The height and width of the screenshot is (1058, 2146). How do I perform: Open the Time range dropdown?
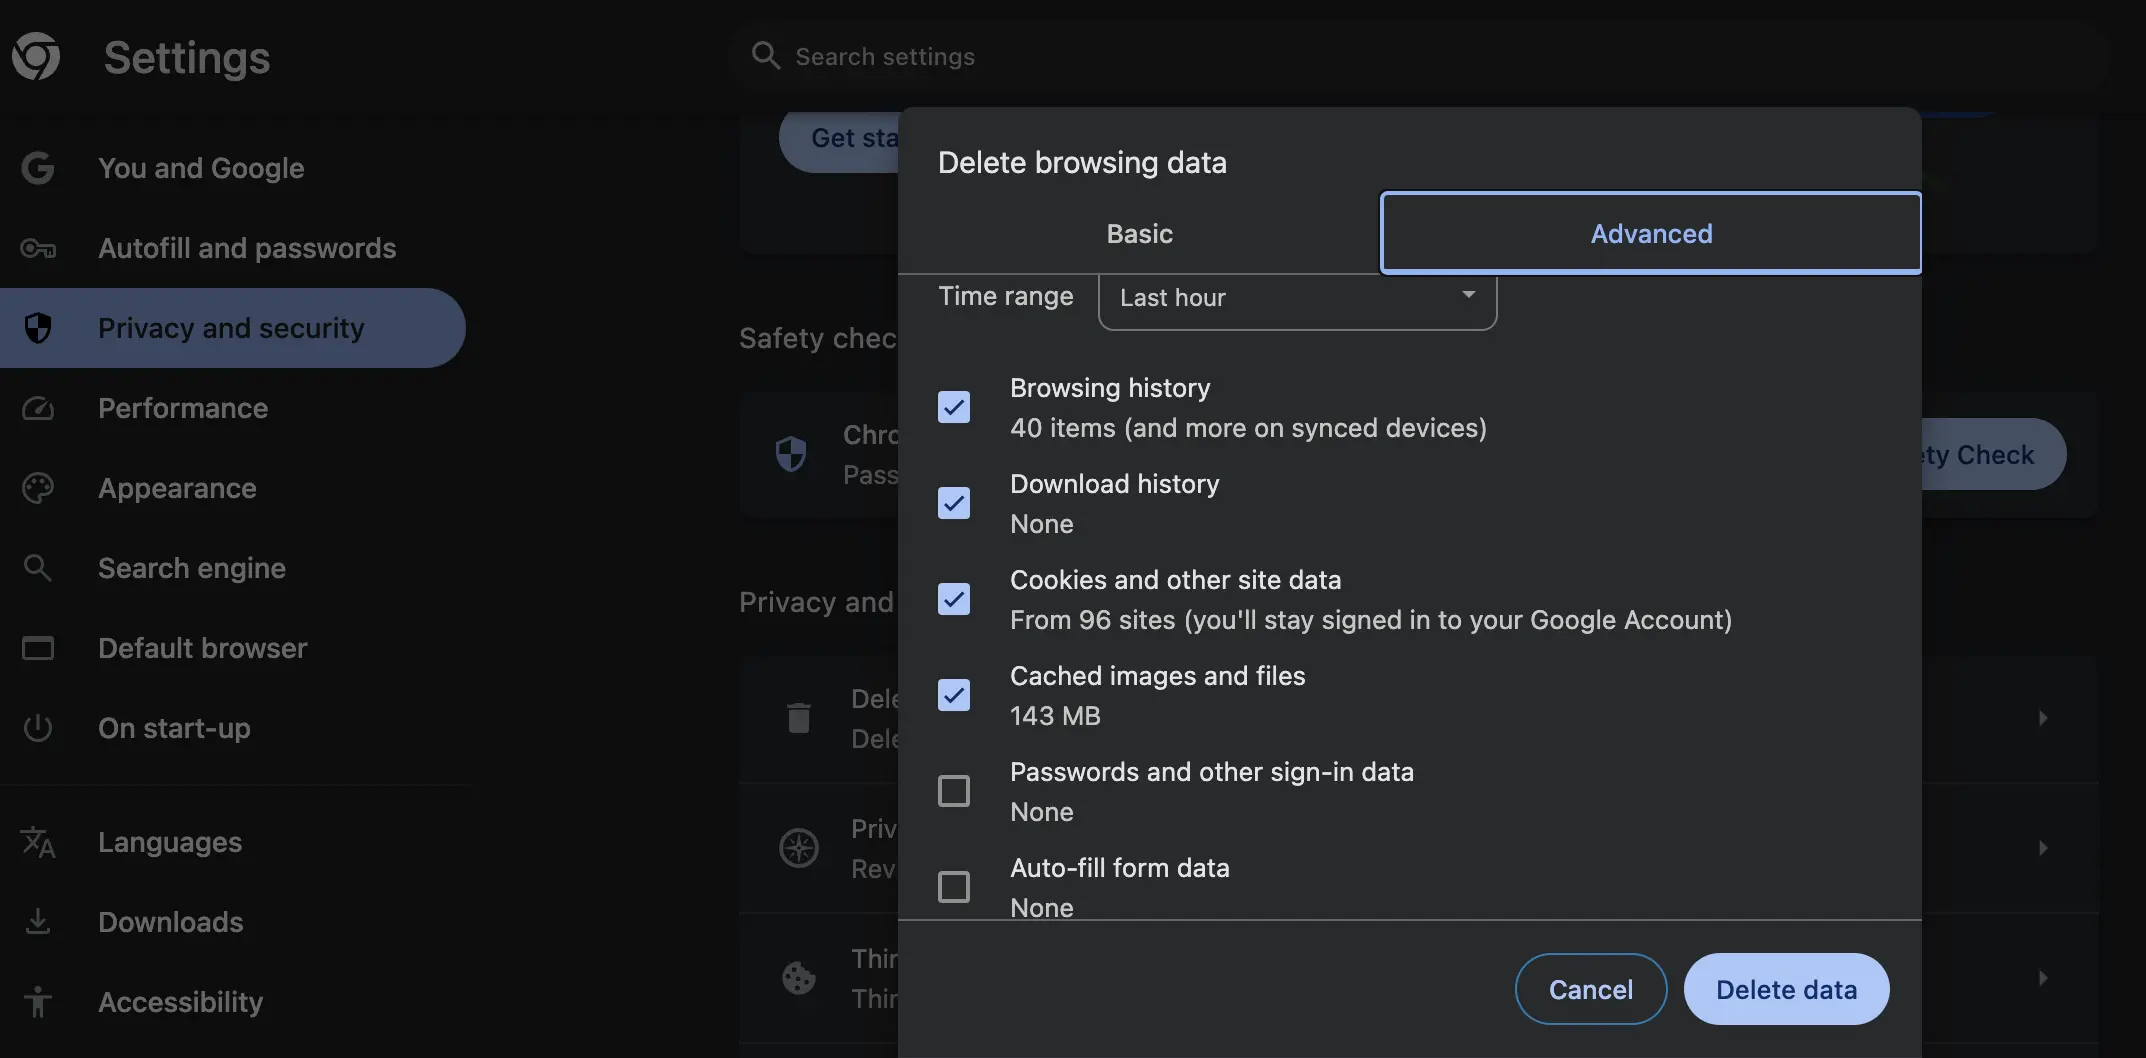[x=1297, y=298]
